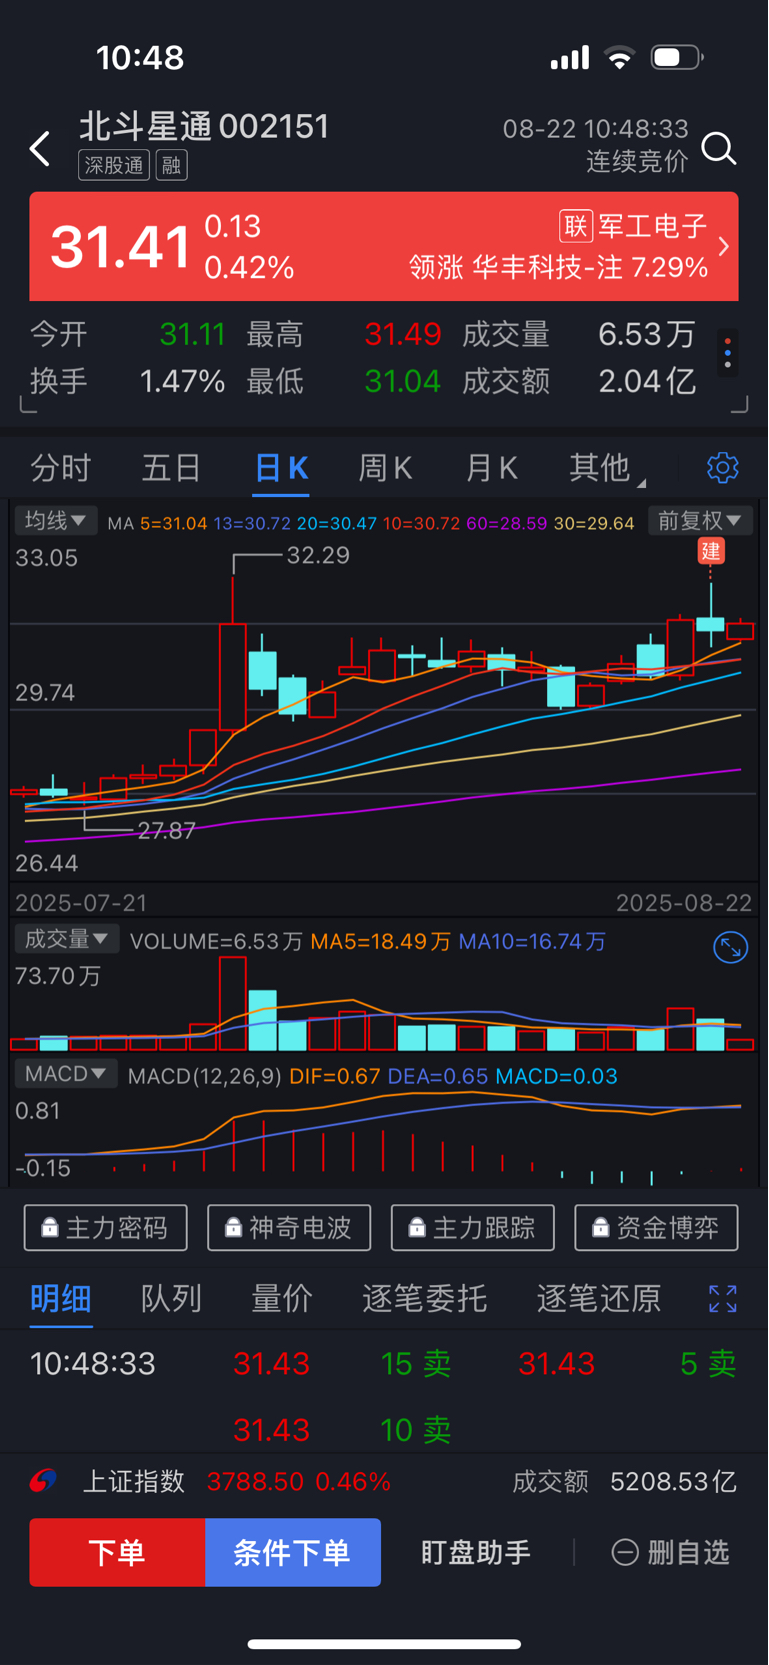This screenshot has width=769, height=1665.
Task: Tap the 2.04亿 turnover value
Action: coord(646,381)
